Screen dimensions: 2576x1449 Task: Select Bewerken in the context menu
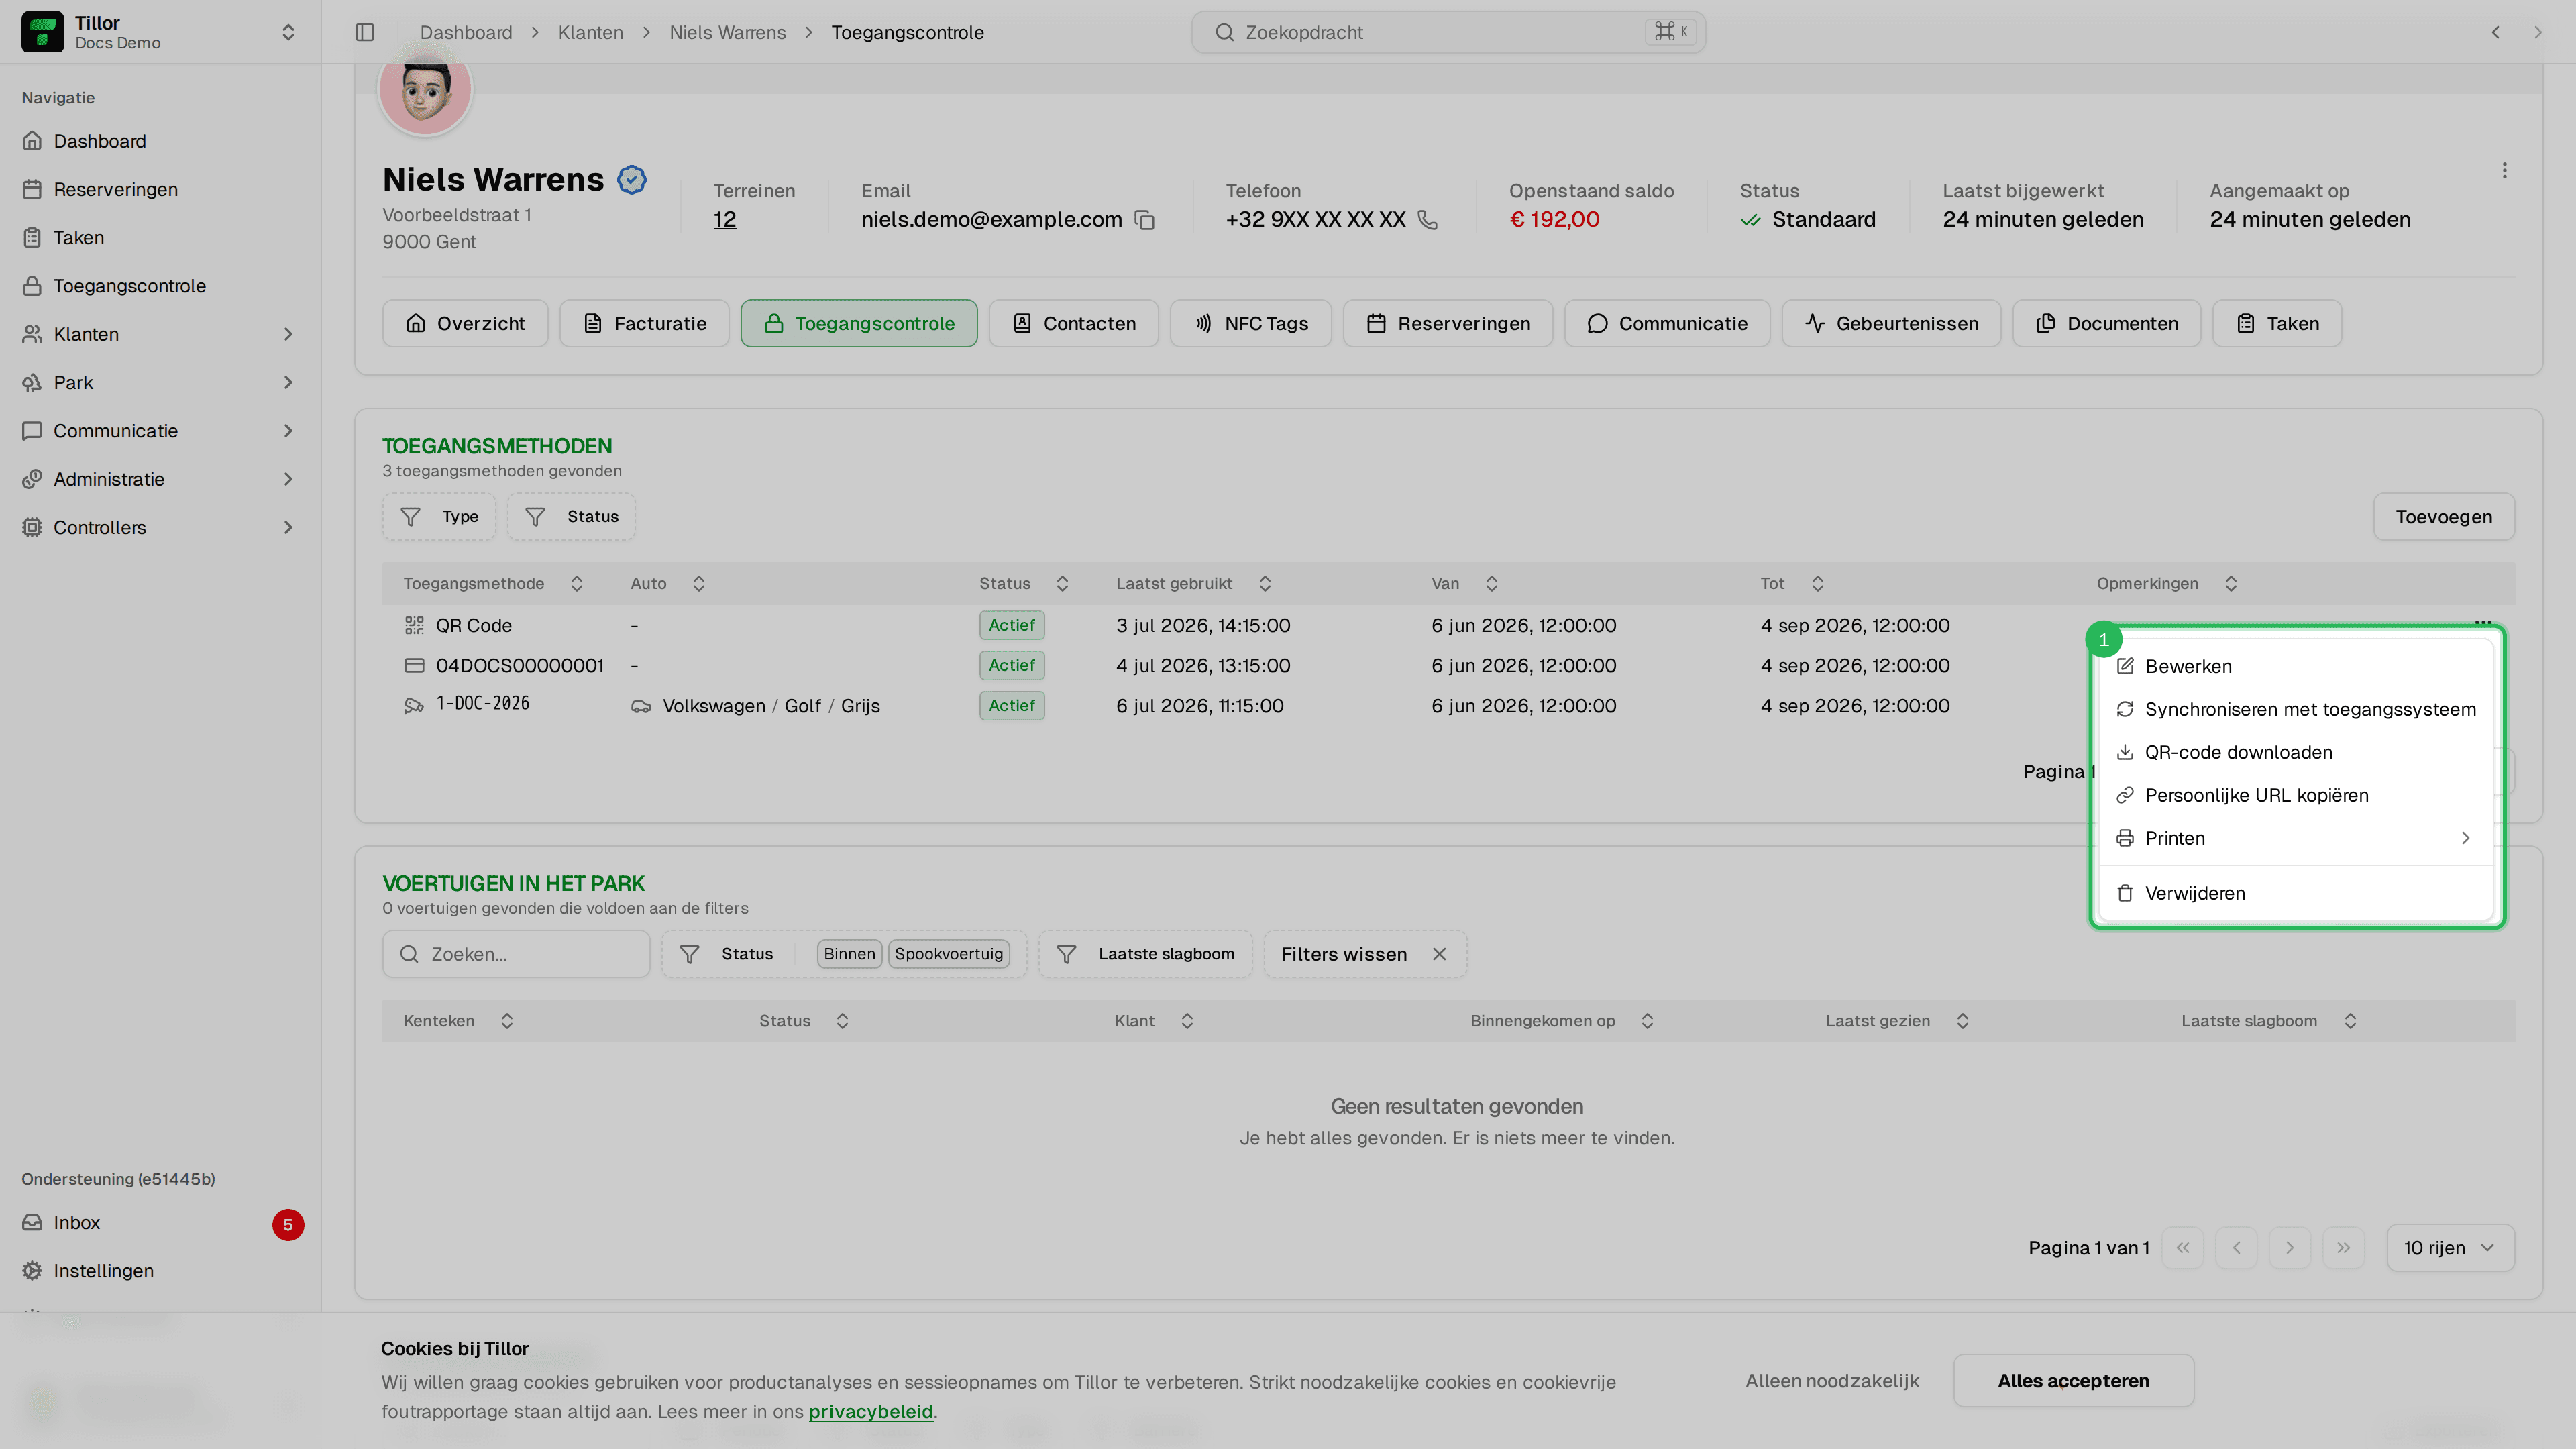coord(2295,666)
